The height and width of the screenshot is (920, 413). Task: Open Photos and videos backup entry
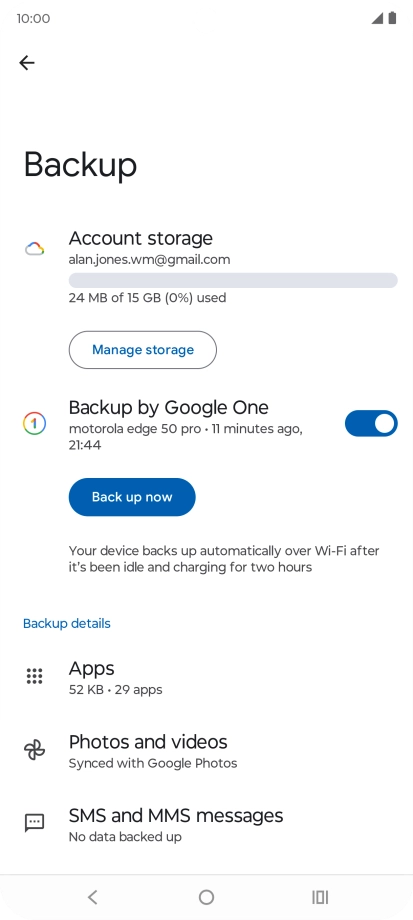[206, 750]
